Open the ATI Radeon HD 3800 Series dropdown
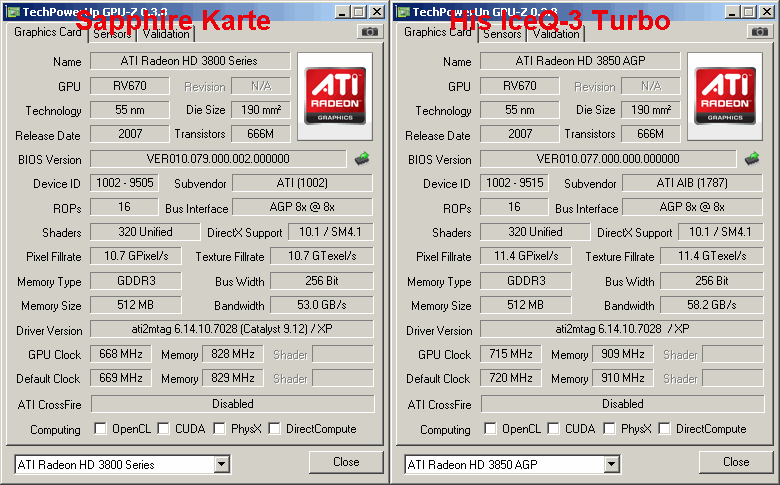Viewport: 780px width, 485px height. (222, 465)
